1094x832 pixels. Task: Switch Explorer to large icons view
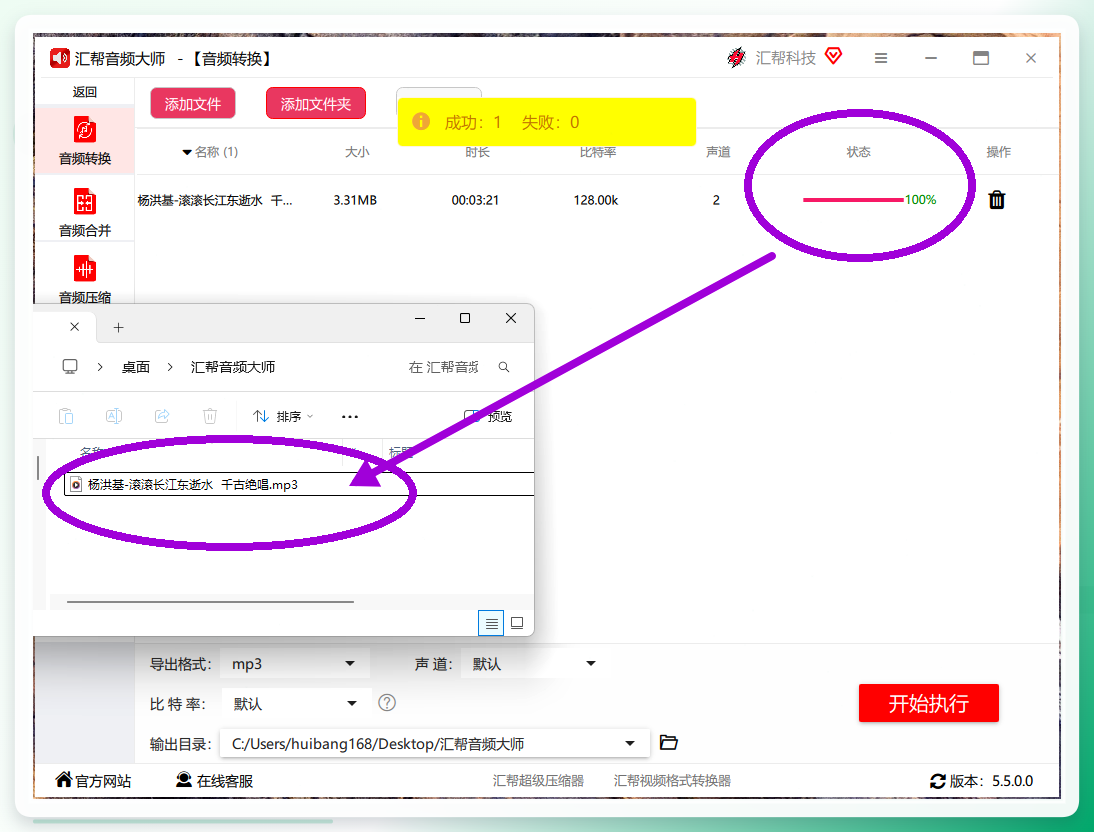pos(517,623)
